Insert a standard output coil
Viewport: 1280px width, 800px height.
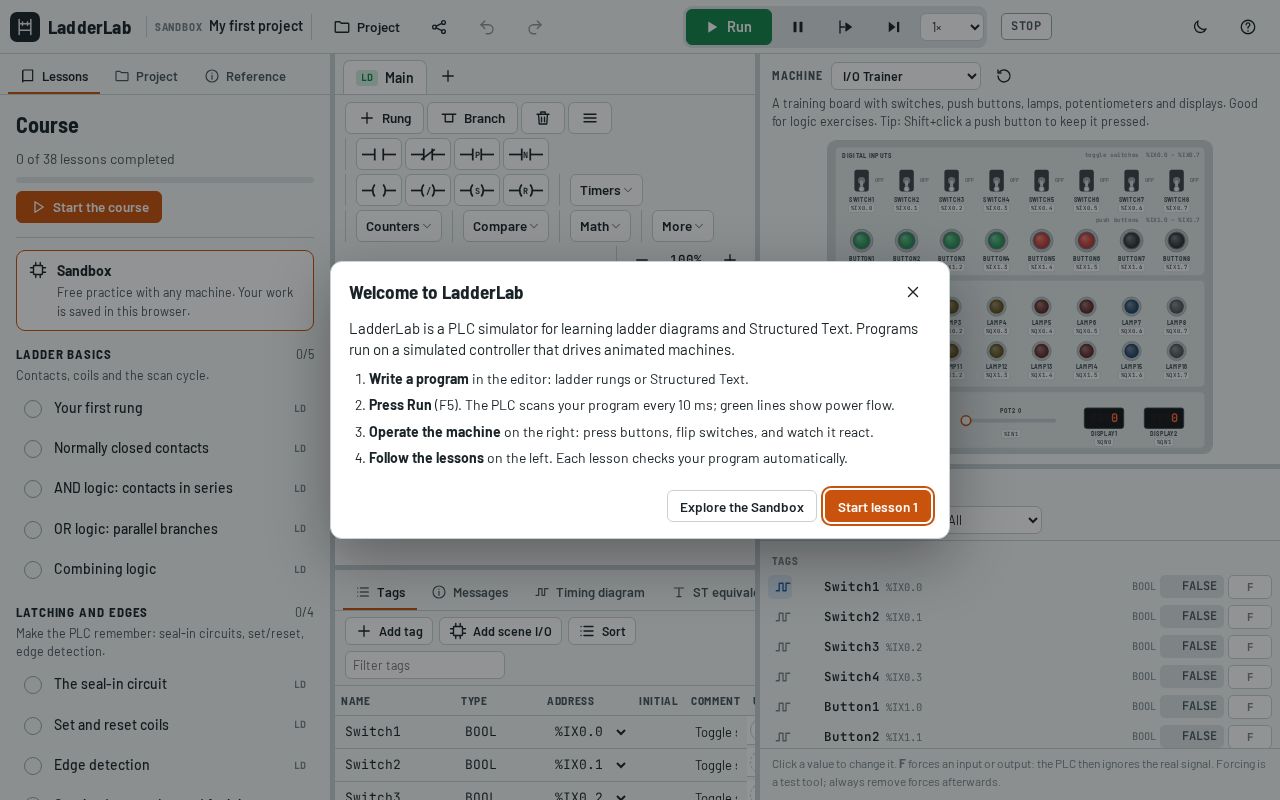pyautogui.click(x=379, y=190)
